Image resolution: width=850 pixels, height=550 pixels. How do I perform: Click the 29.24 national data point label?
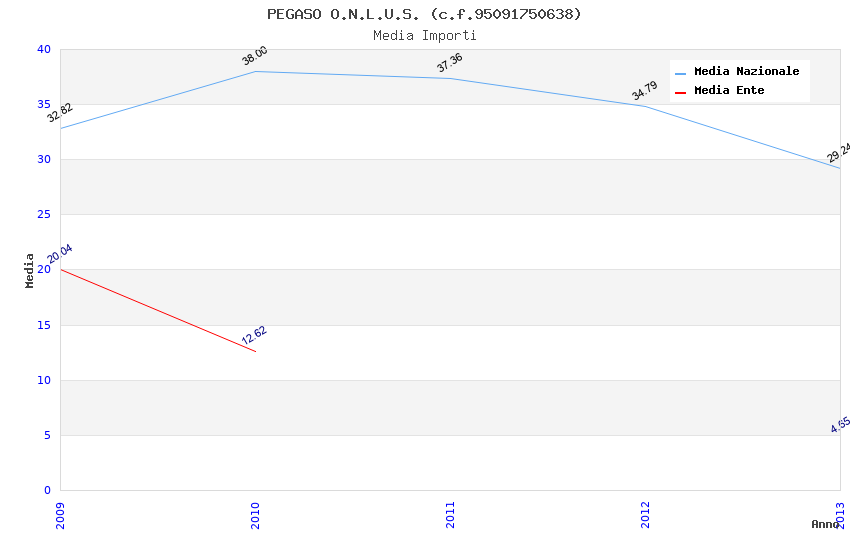(x=838, y=153)
